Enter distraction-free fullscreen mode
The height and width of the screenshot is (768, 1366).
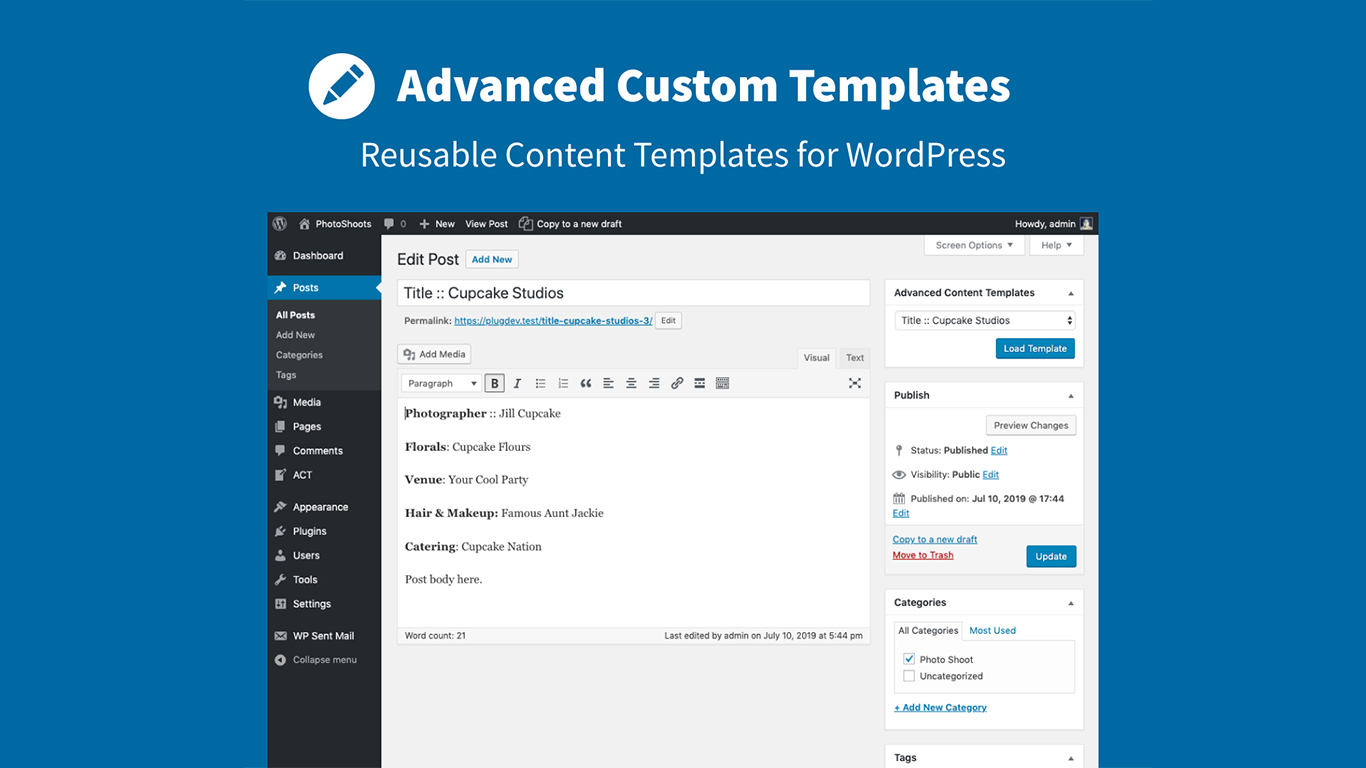click(855, 383)
